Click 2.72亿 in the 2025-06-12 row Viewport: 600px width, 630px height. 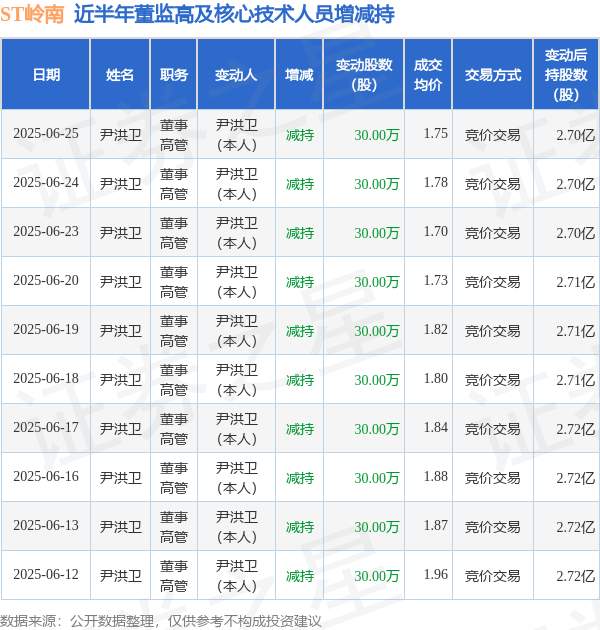click(x=575, y=576)
